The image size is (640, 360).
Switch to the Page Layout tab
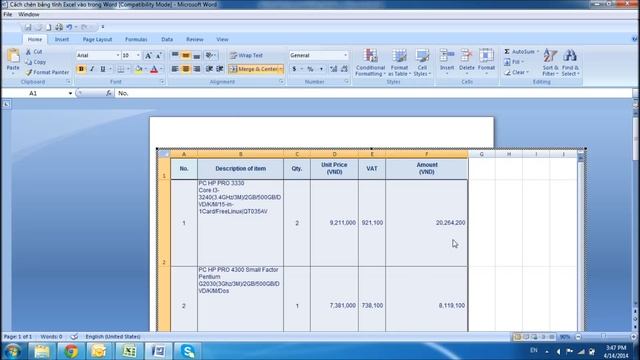tap(97, 40)
